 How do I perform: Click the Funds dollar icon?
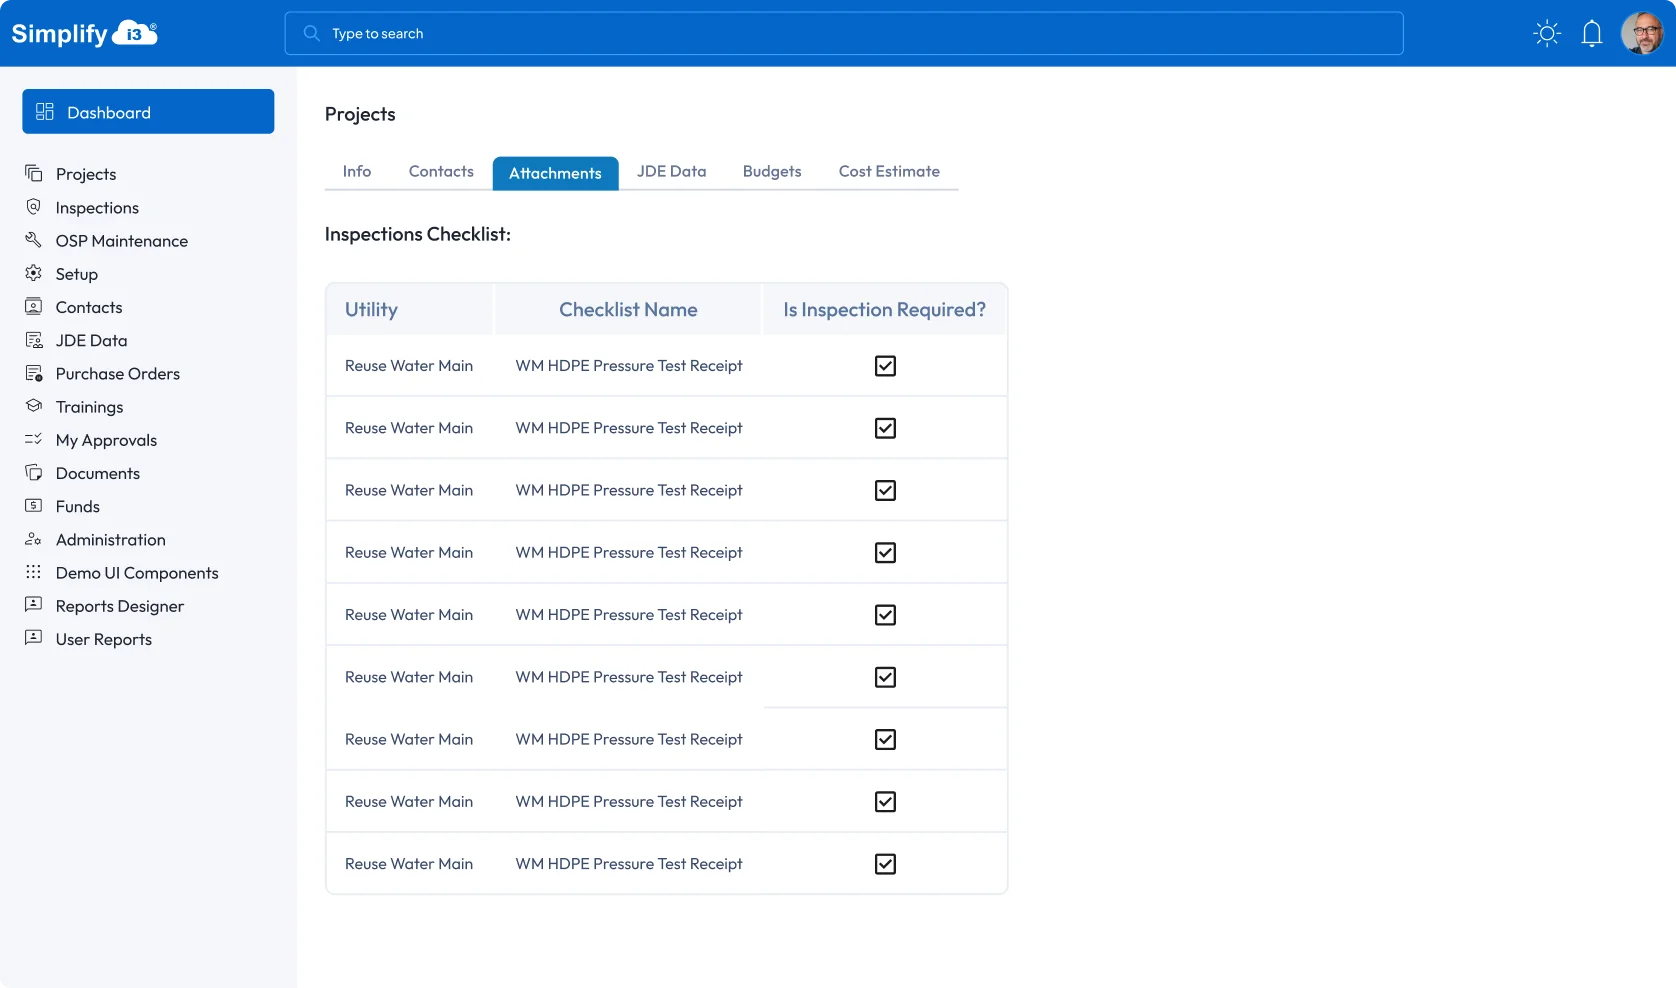[x=34, y=506]
